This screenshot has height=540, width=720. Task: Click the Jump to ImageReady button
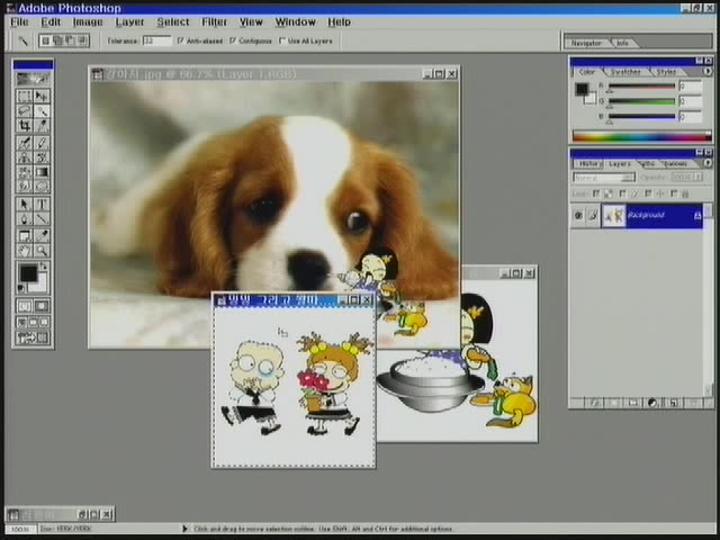33,338
